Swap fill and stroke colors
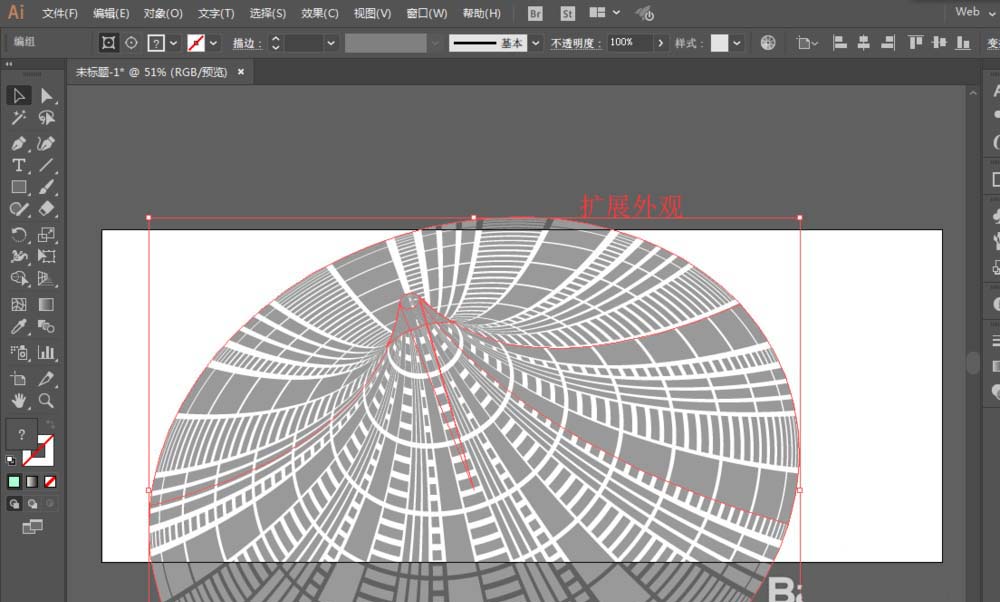The height and width of the screenshot is (602, 1000). pyautogui.click(x=50, y=425)
